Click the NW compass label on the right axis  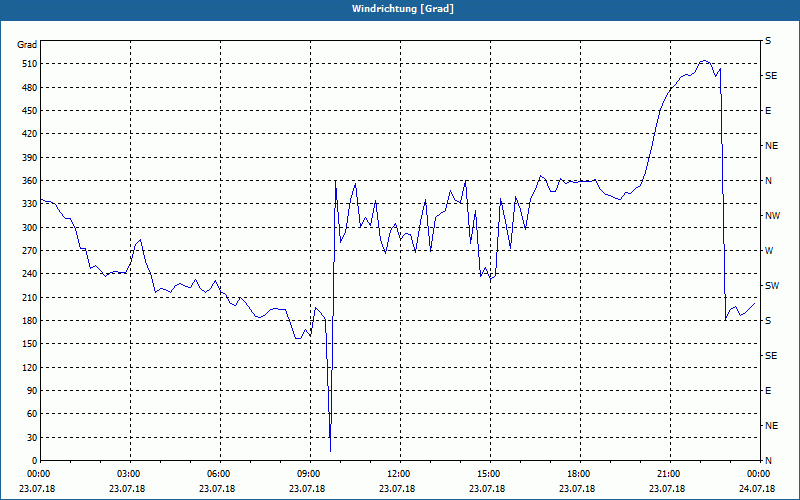[772, 216]
